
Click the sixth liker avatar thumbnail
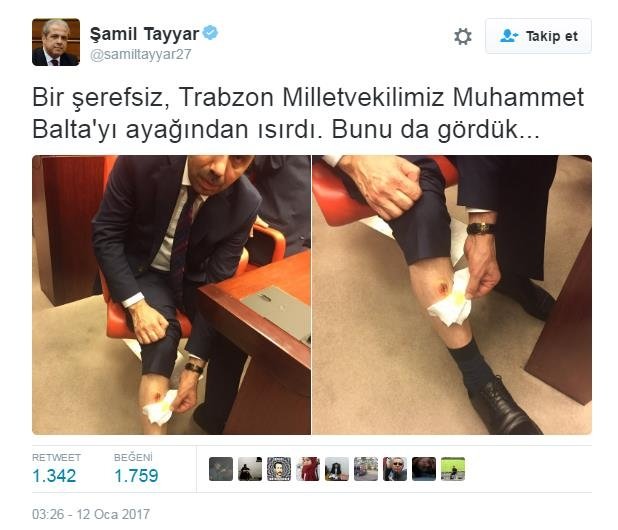pyautogui.click(x=366, y=469)
